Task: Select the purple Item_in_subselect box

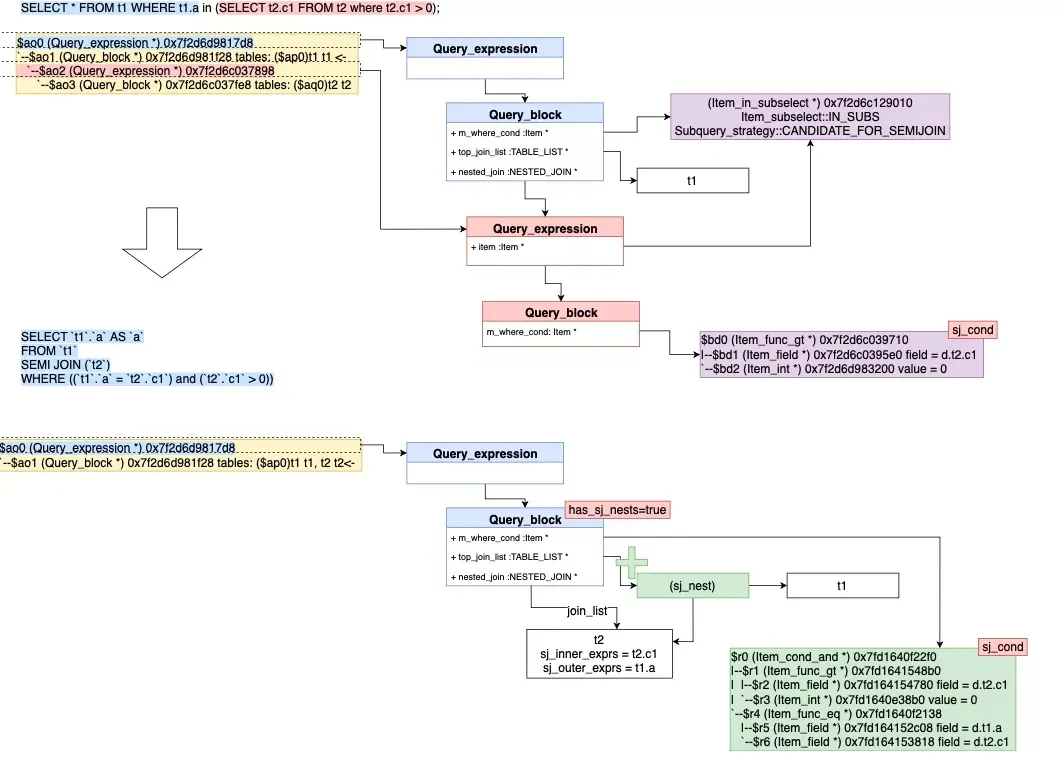Action: (x=810, y=117)
